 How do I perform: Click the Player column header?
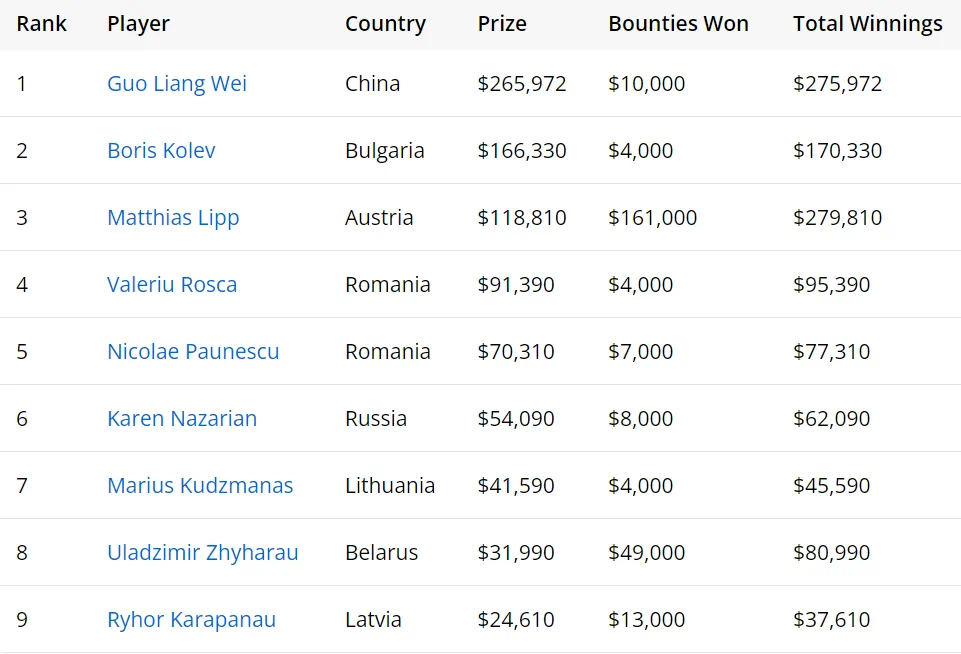(x=139, y=24)
